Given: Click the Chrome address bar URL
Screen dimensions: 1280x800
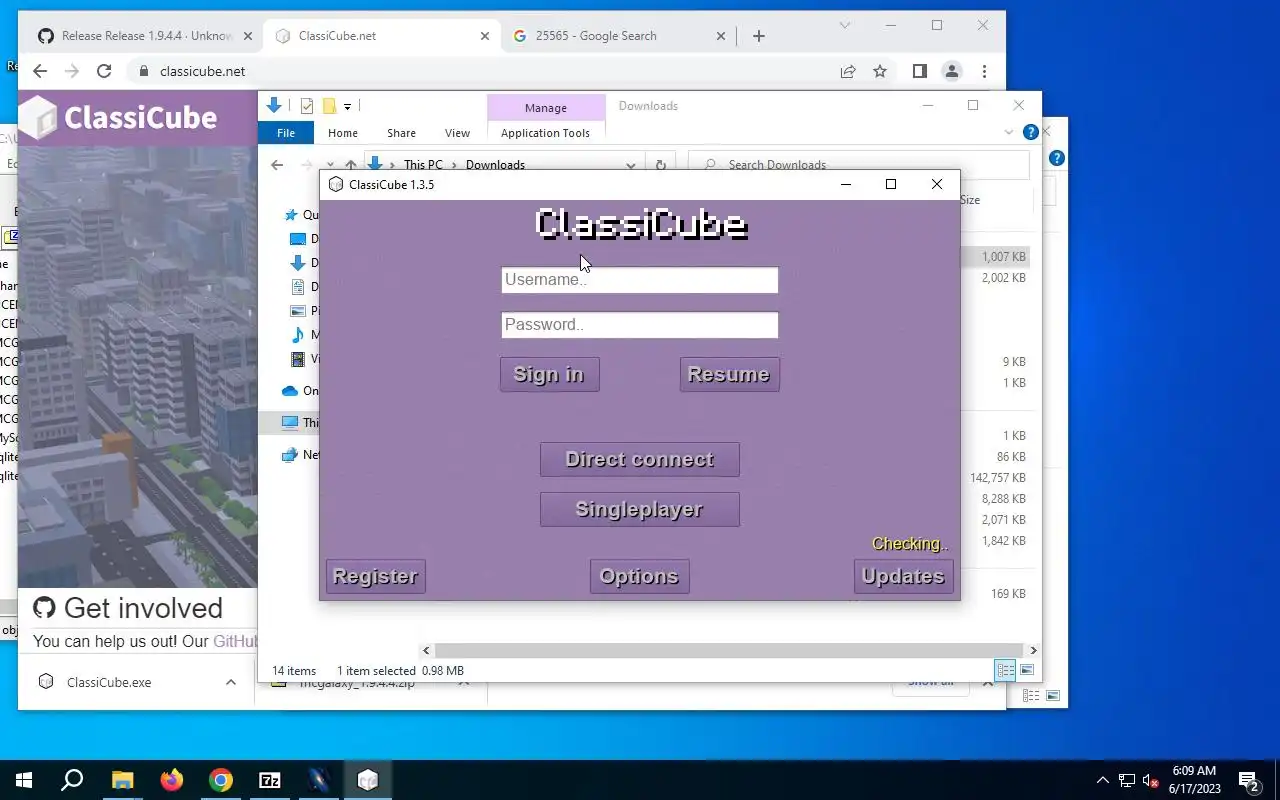Looking at the screenshot, I should click(202, 71).
